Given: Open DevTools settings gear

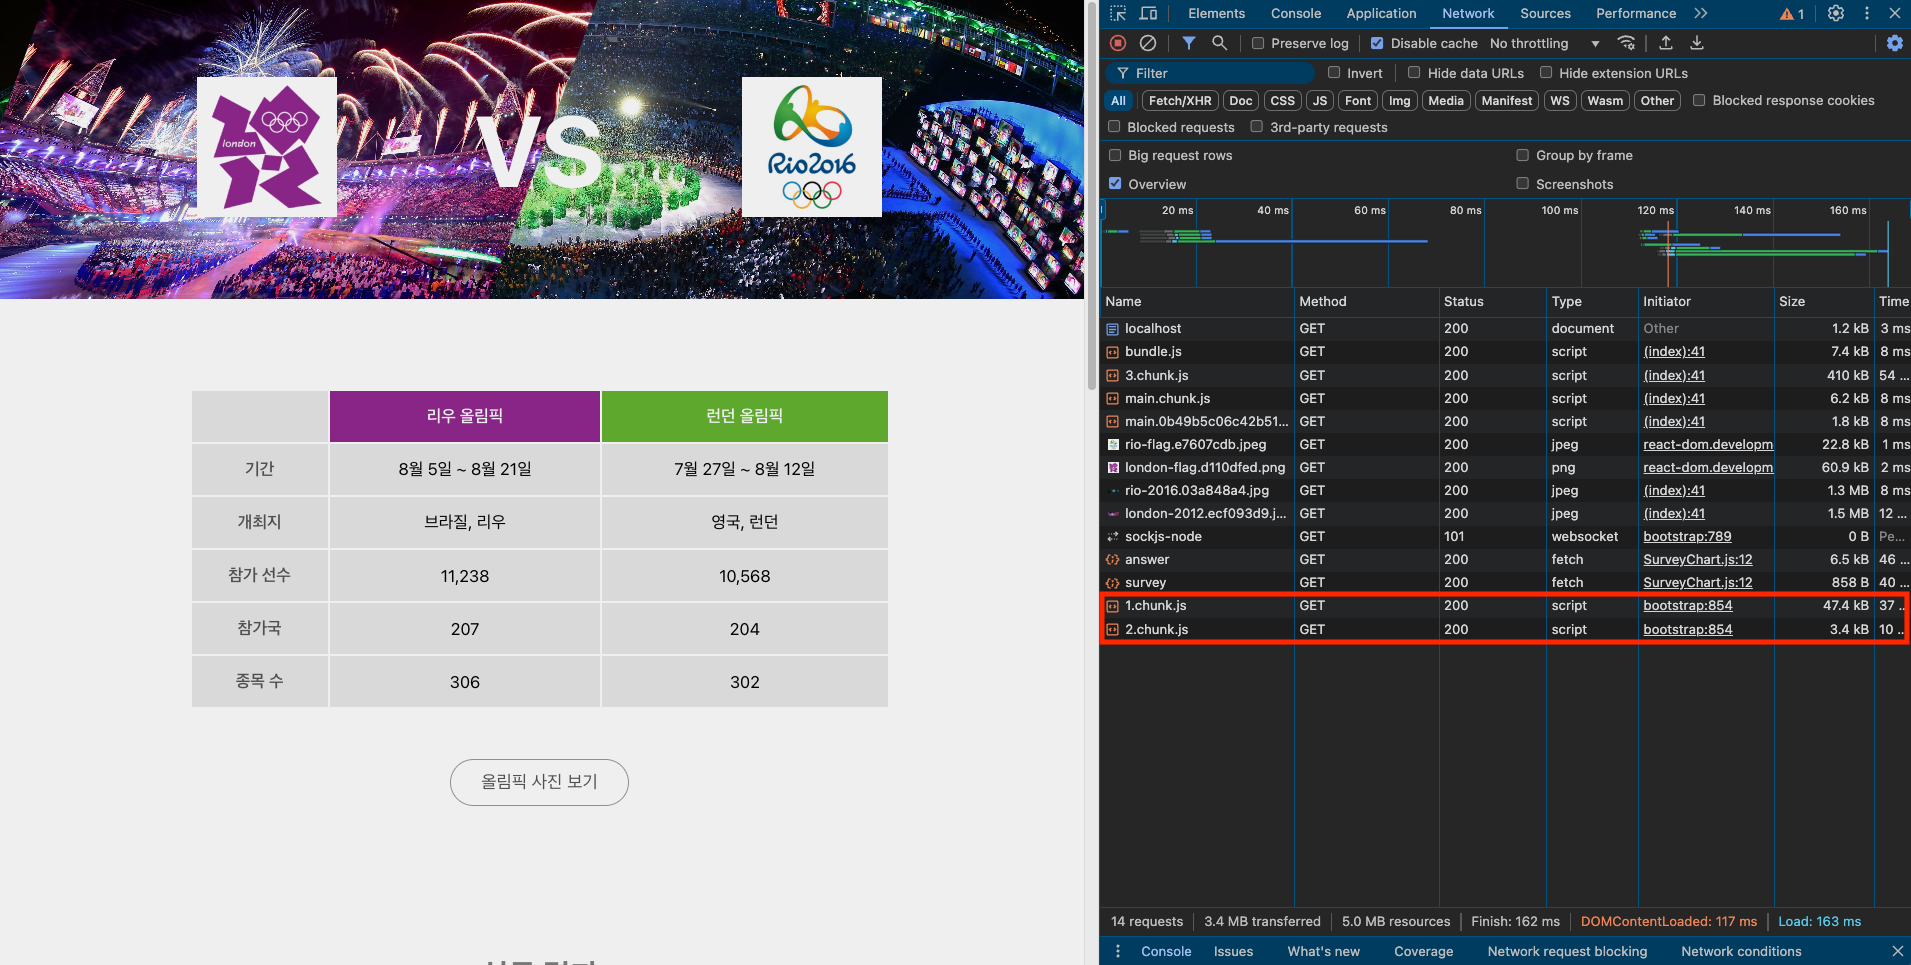Looking at the screenshot, I should point(1836,13).
